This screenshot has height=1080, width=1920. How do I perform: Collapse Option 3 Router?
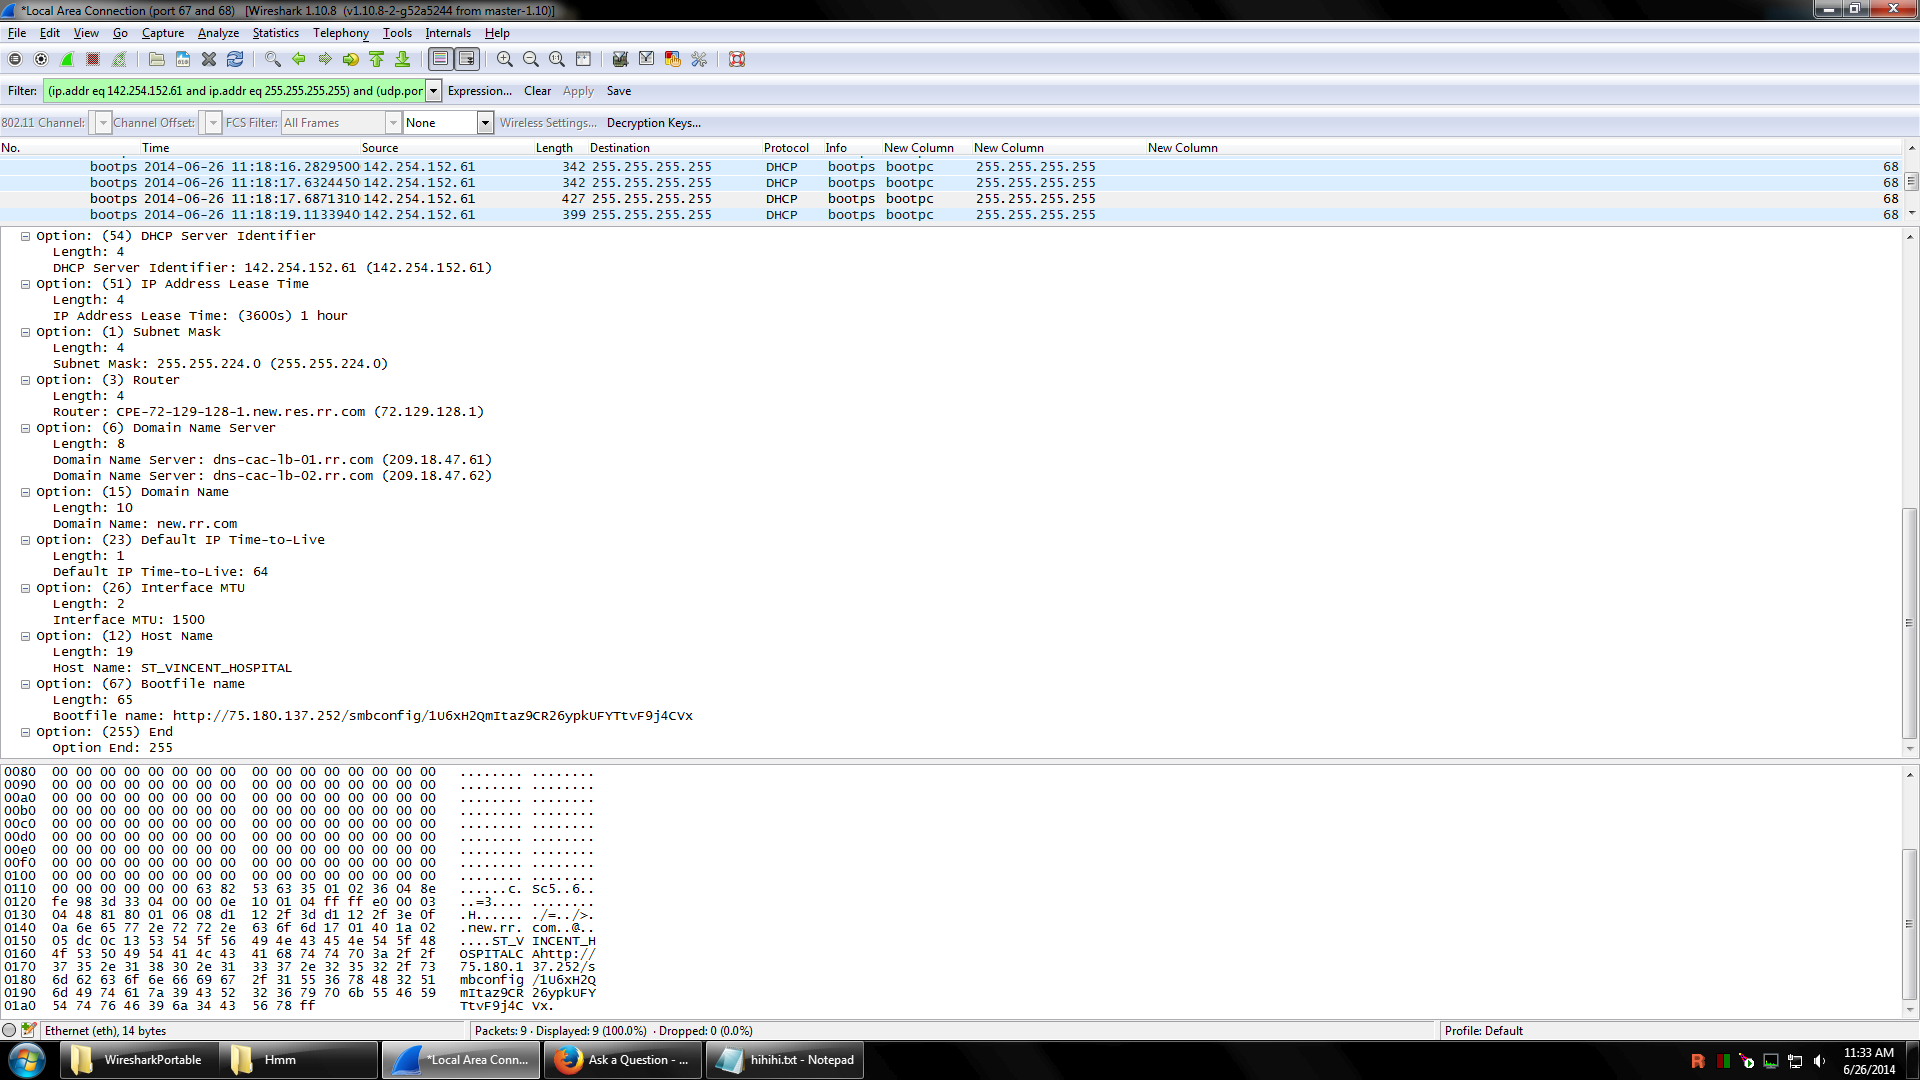26,380
